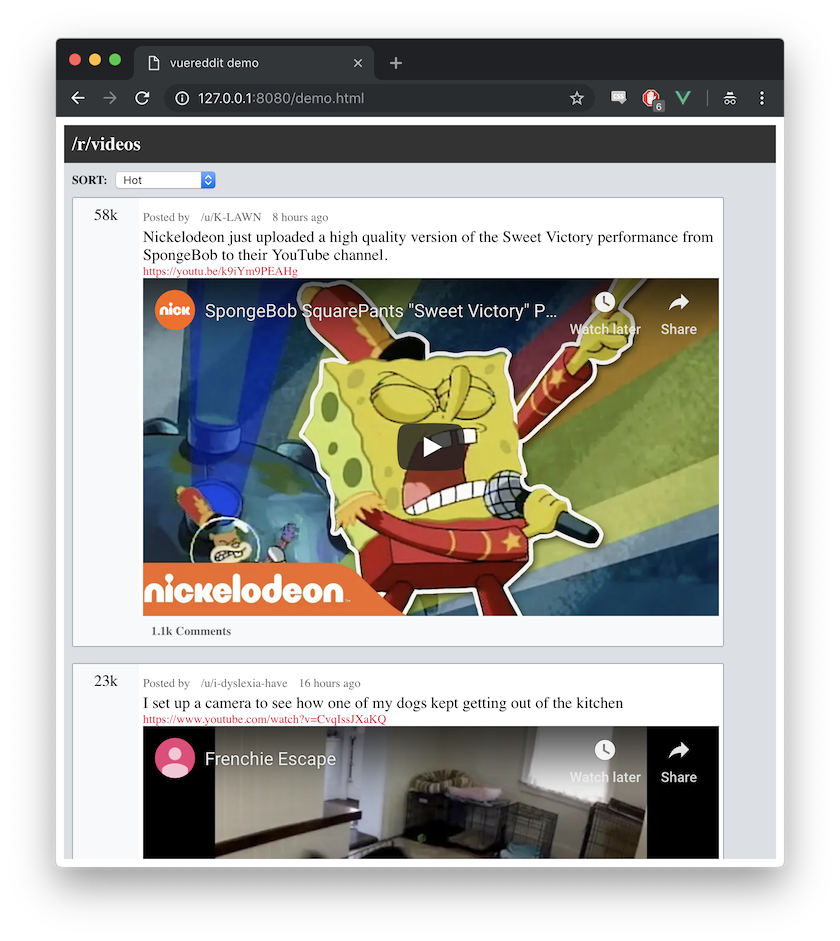Open the Chrome three-dot menu

(x=762, y=98)
